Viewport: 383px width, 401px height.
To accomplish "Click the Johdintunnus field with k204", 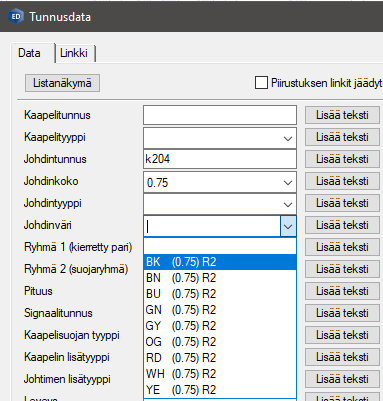I will 220,159.
